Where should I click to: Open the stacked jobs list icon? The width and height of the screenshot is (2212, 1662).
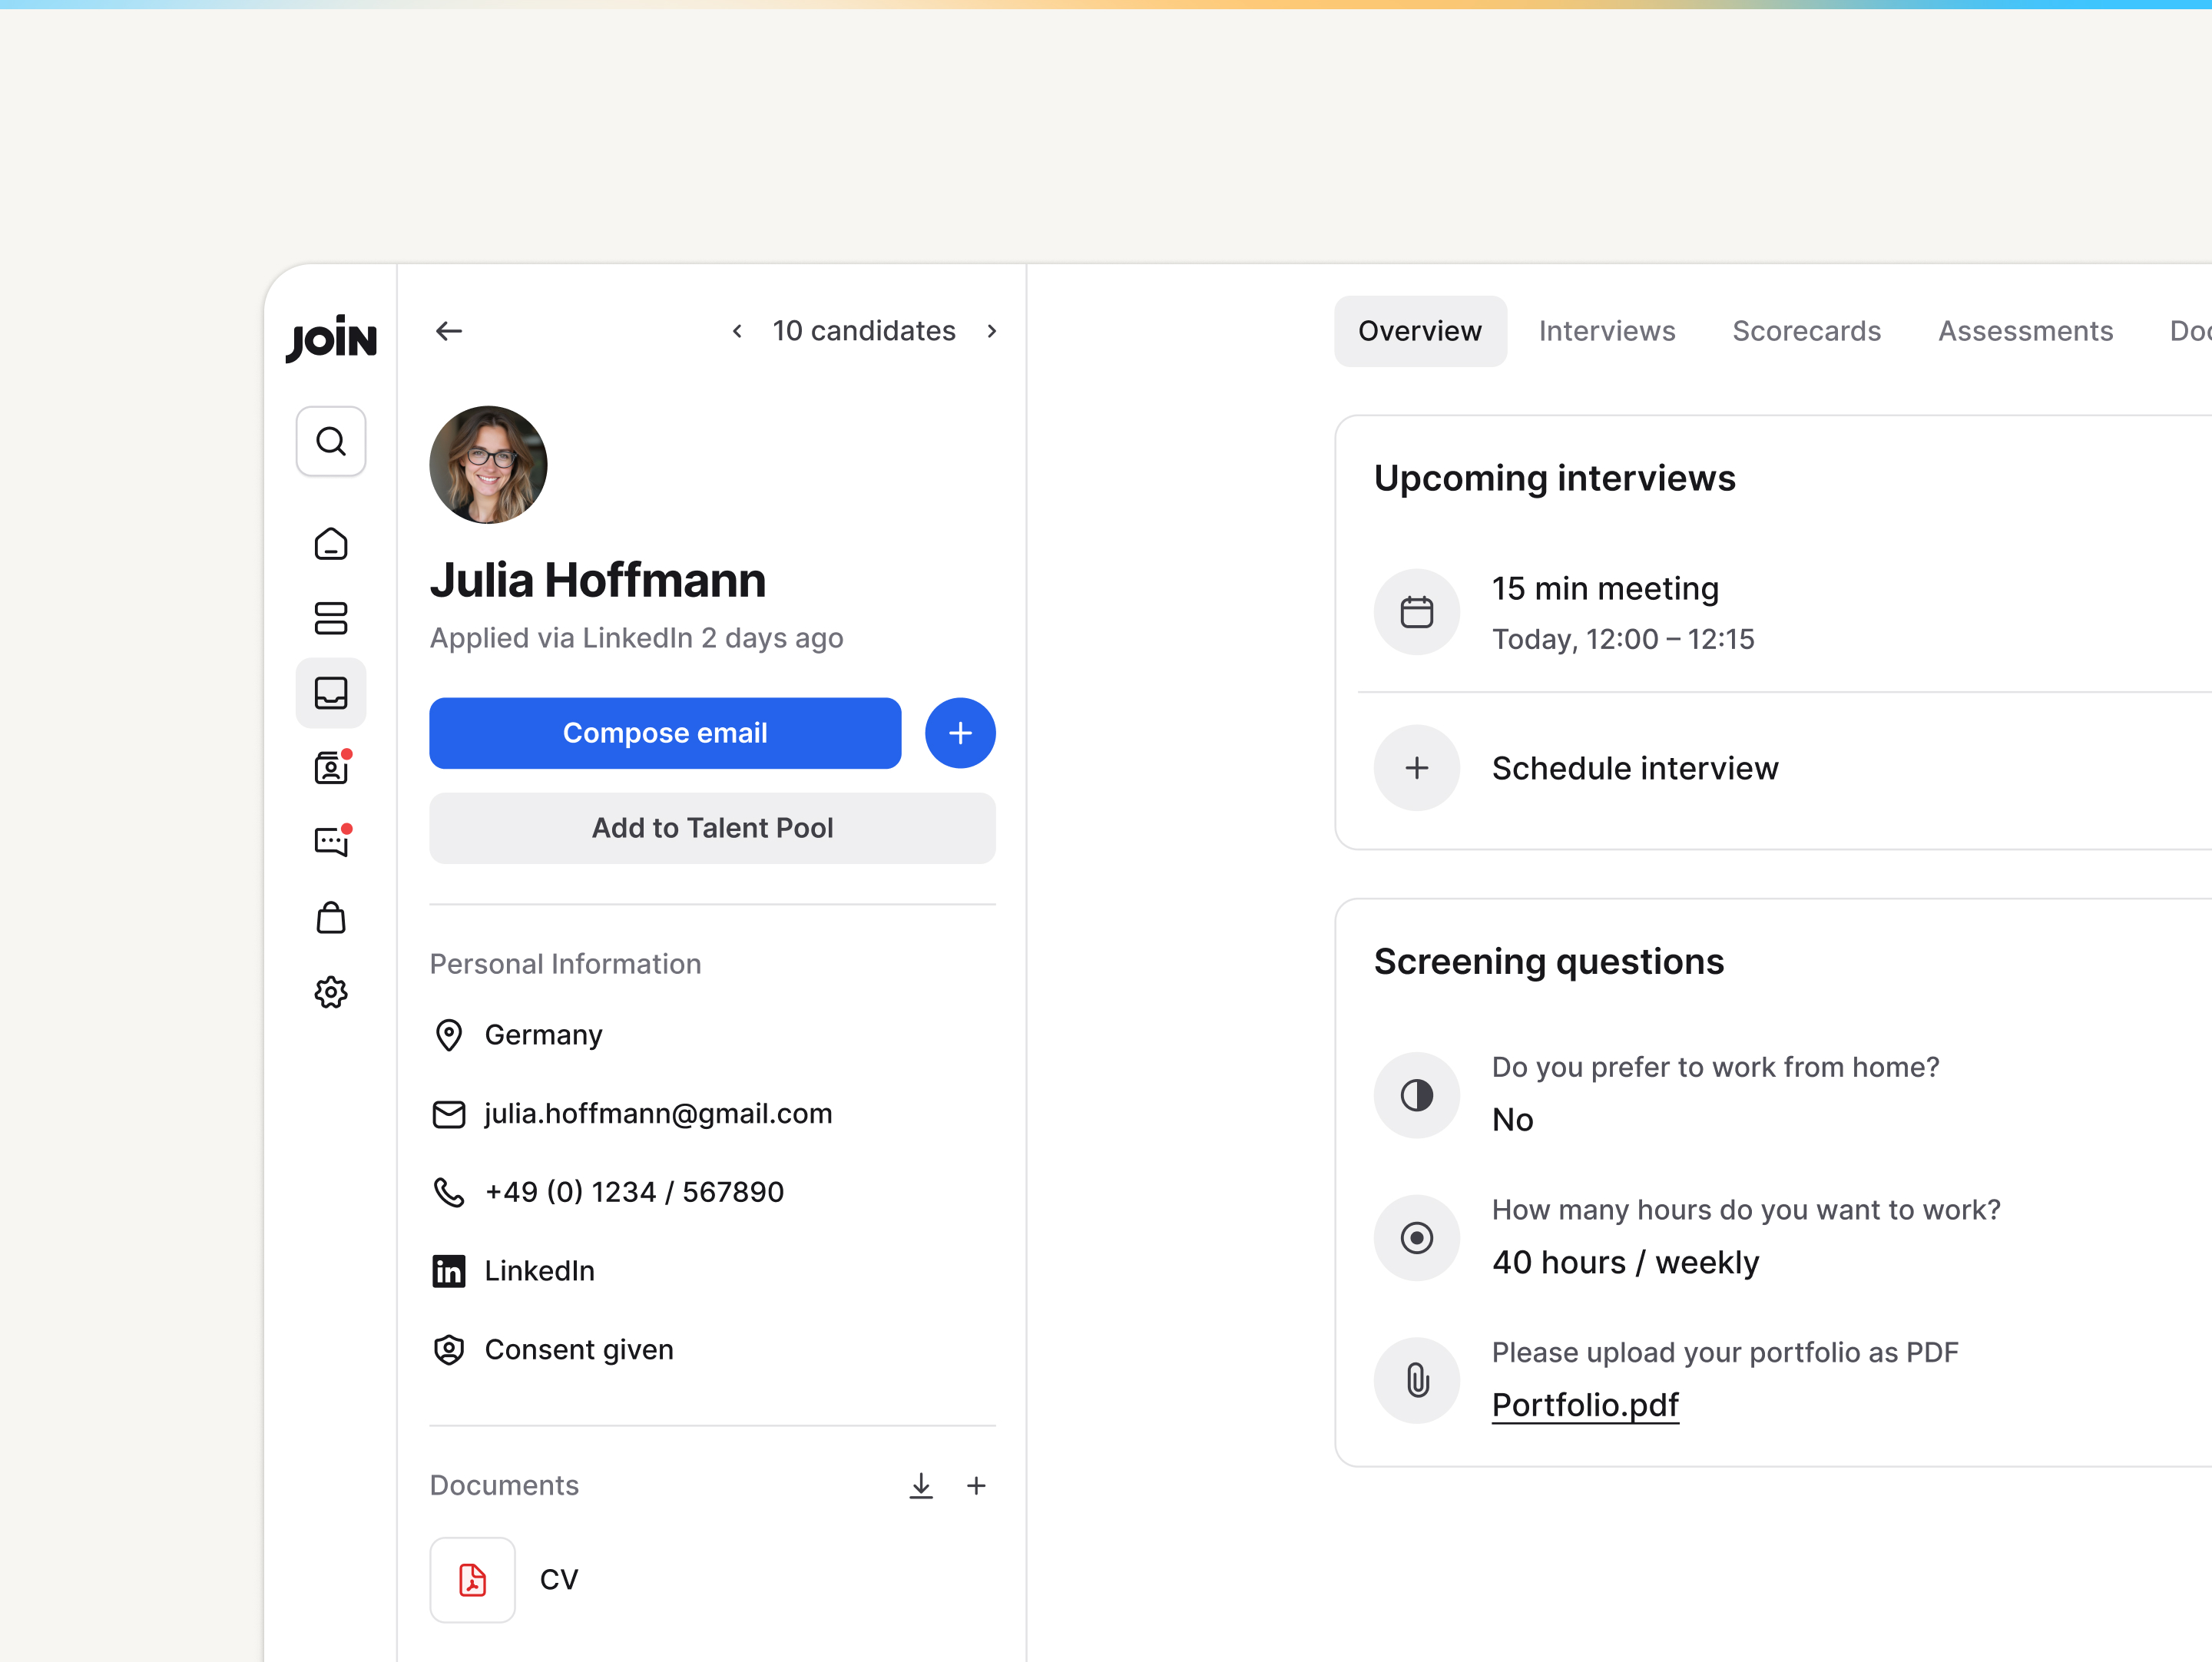pyautogui.click(x=330, y=618)
